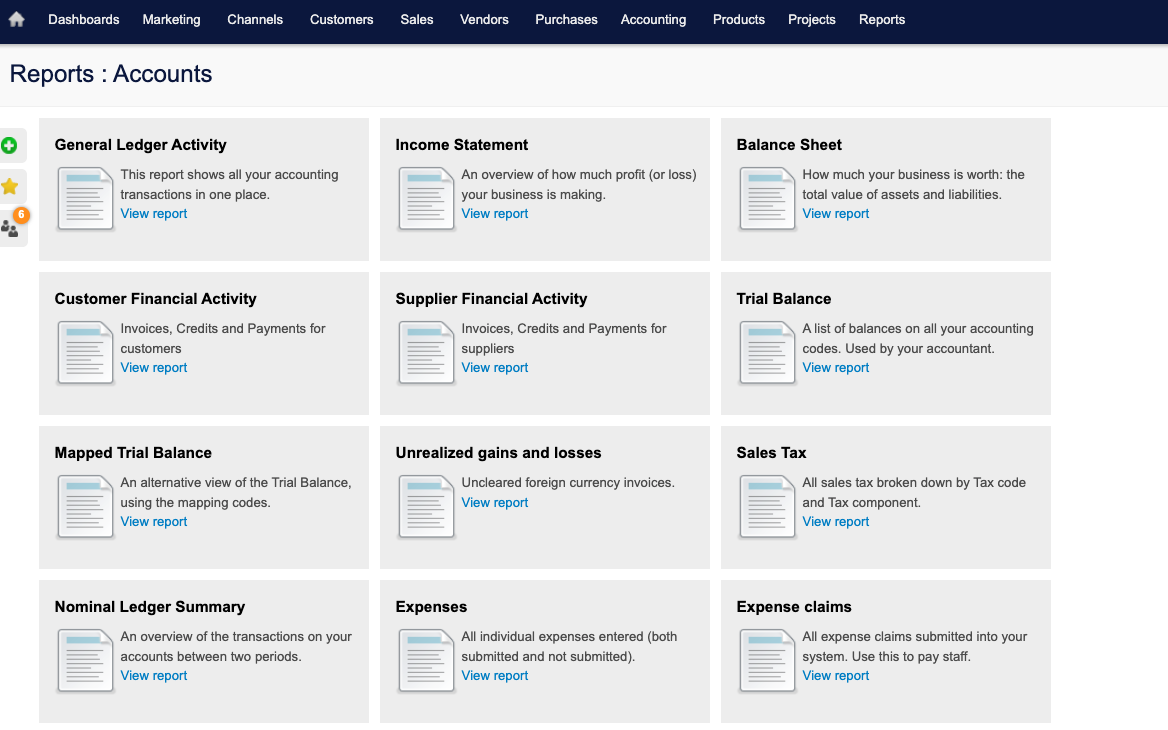This screenshot has height=730, width=1168.
Task: Select the star favorites sidebar icon
Action: 11,186
